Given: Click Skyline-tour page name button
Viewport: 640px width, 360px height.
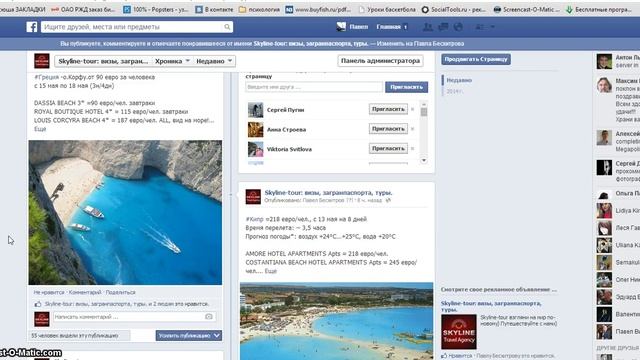Looking at the screenshot, I should [x=103, y=61].
